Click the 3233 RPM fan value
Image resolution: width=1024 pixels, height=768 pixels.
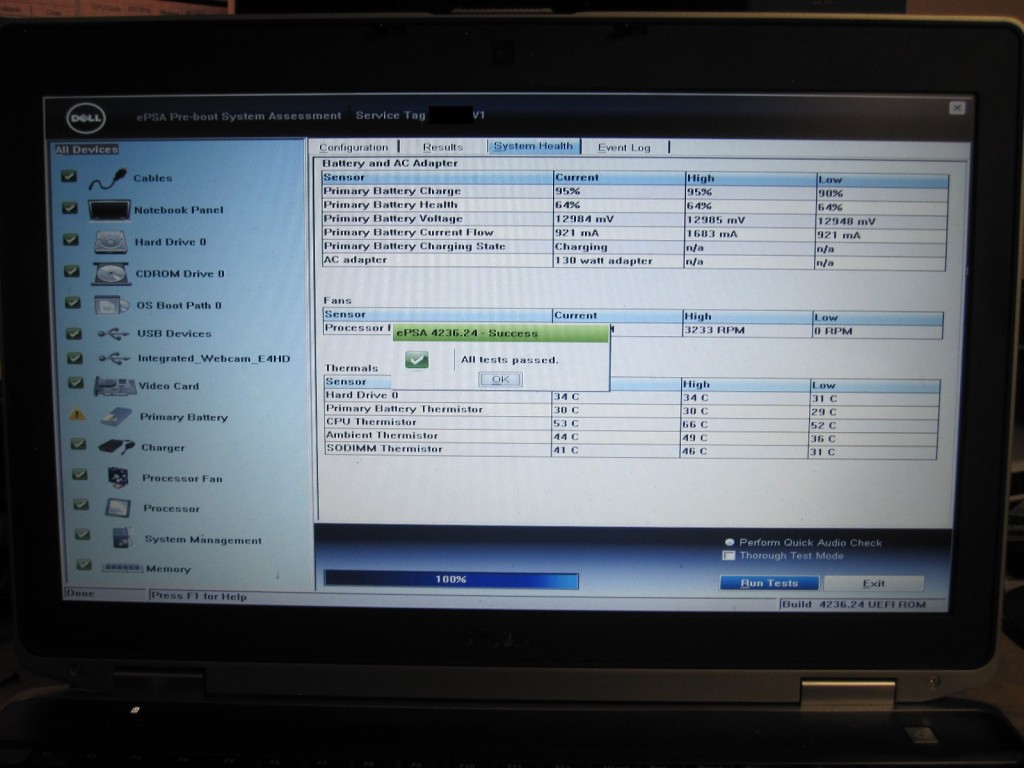pos(714,330)
